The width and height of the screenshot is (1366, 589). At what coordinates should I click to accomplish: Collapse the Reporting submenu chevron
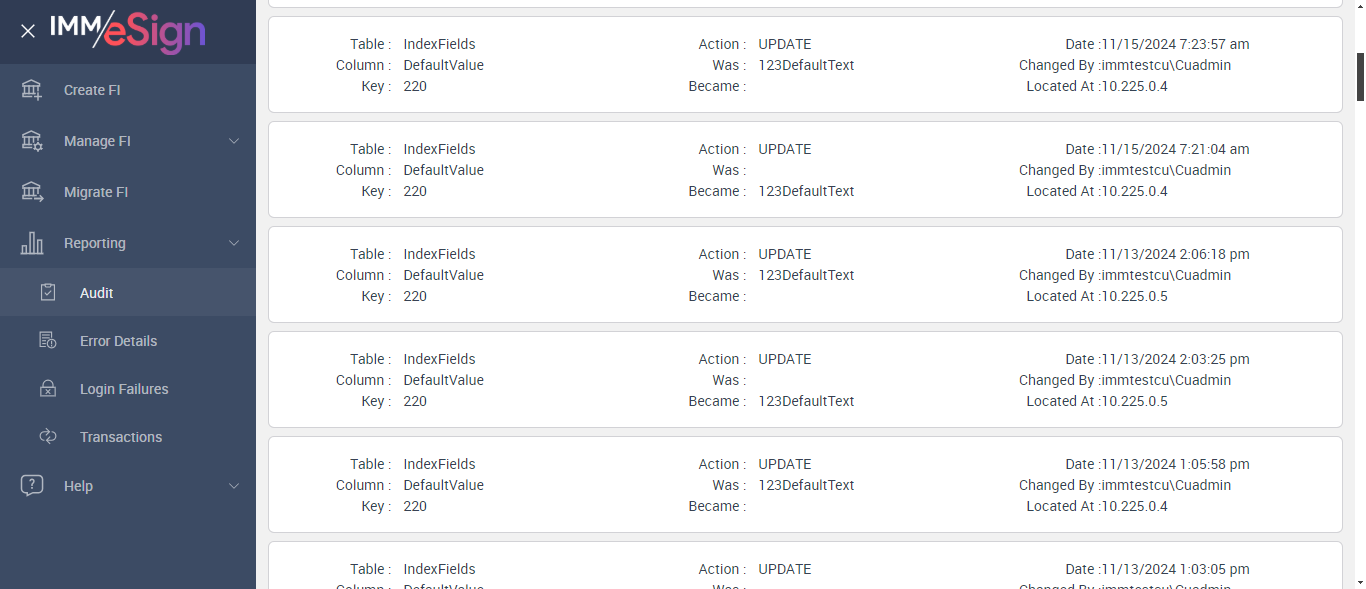point(234,243)
